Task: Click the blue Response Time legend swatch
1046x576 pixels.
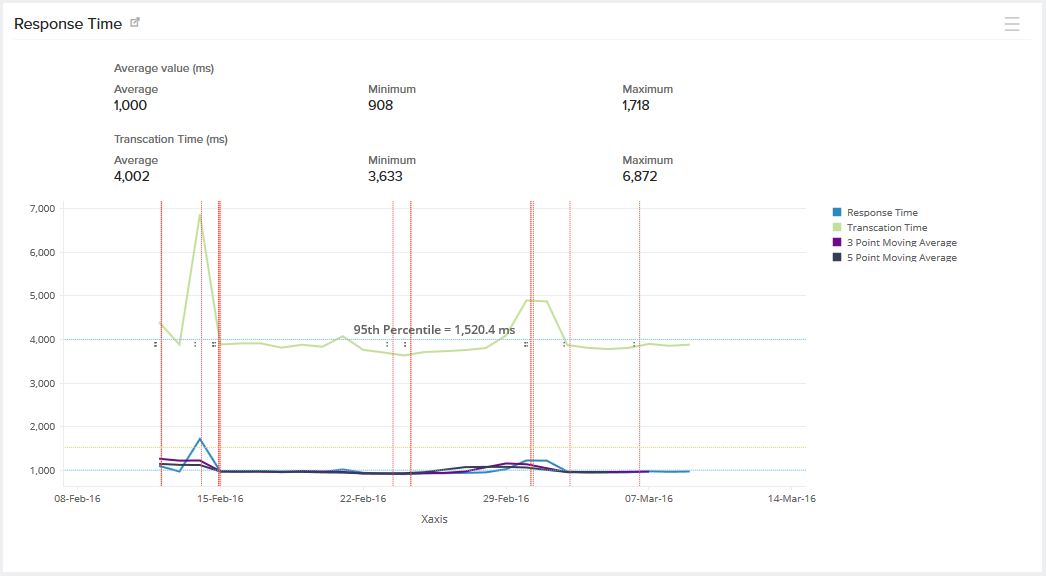Action: (837, 212)
